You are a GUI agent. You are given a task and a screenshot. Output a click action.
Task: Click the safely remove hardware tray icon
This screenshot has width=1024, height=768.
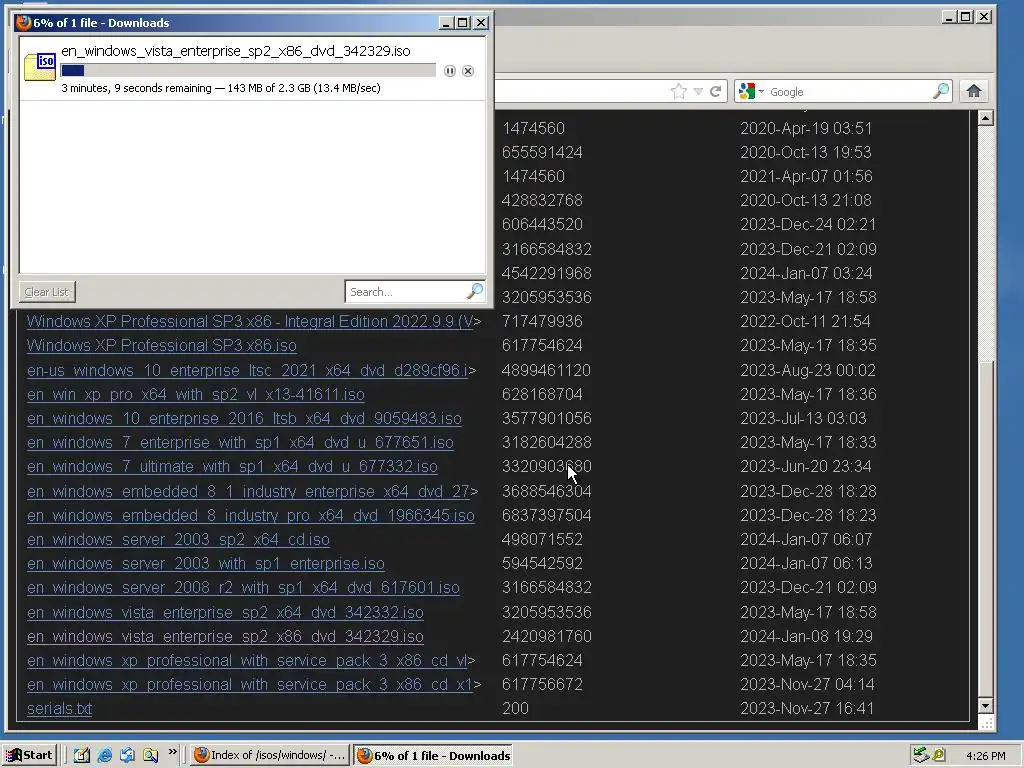921,756
